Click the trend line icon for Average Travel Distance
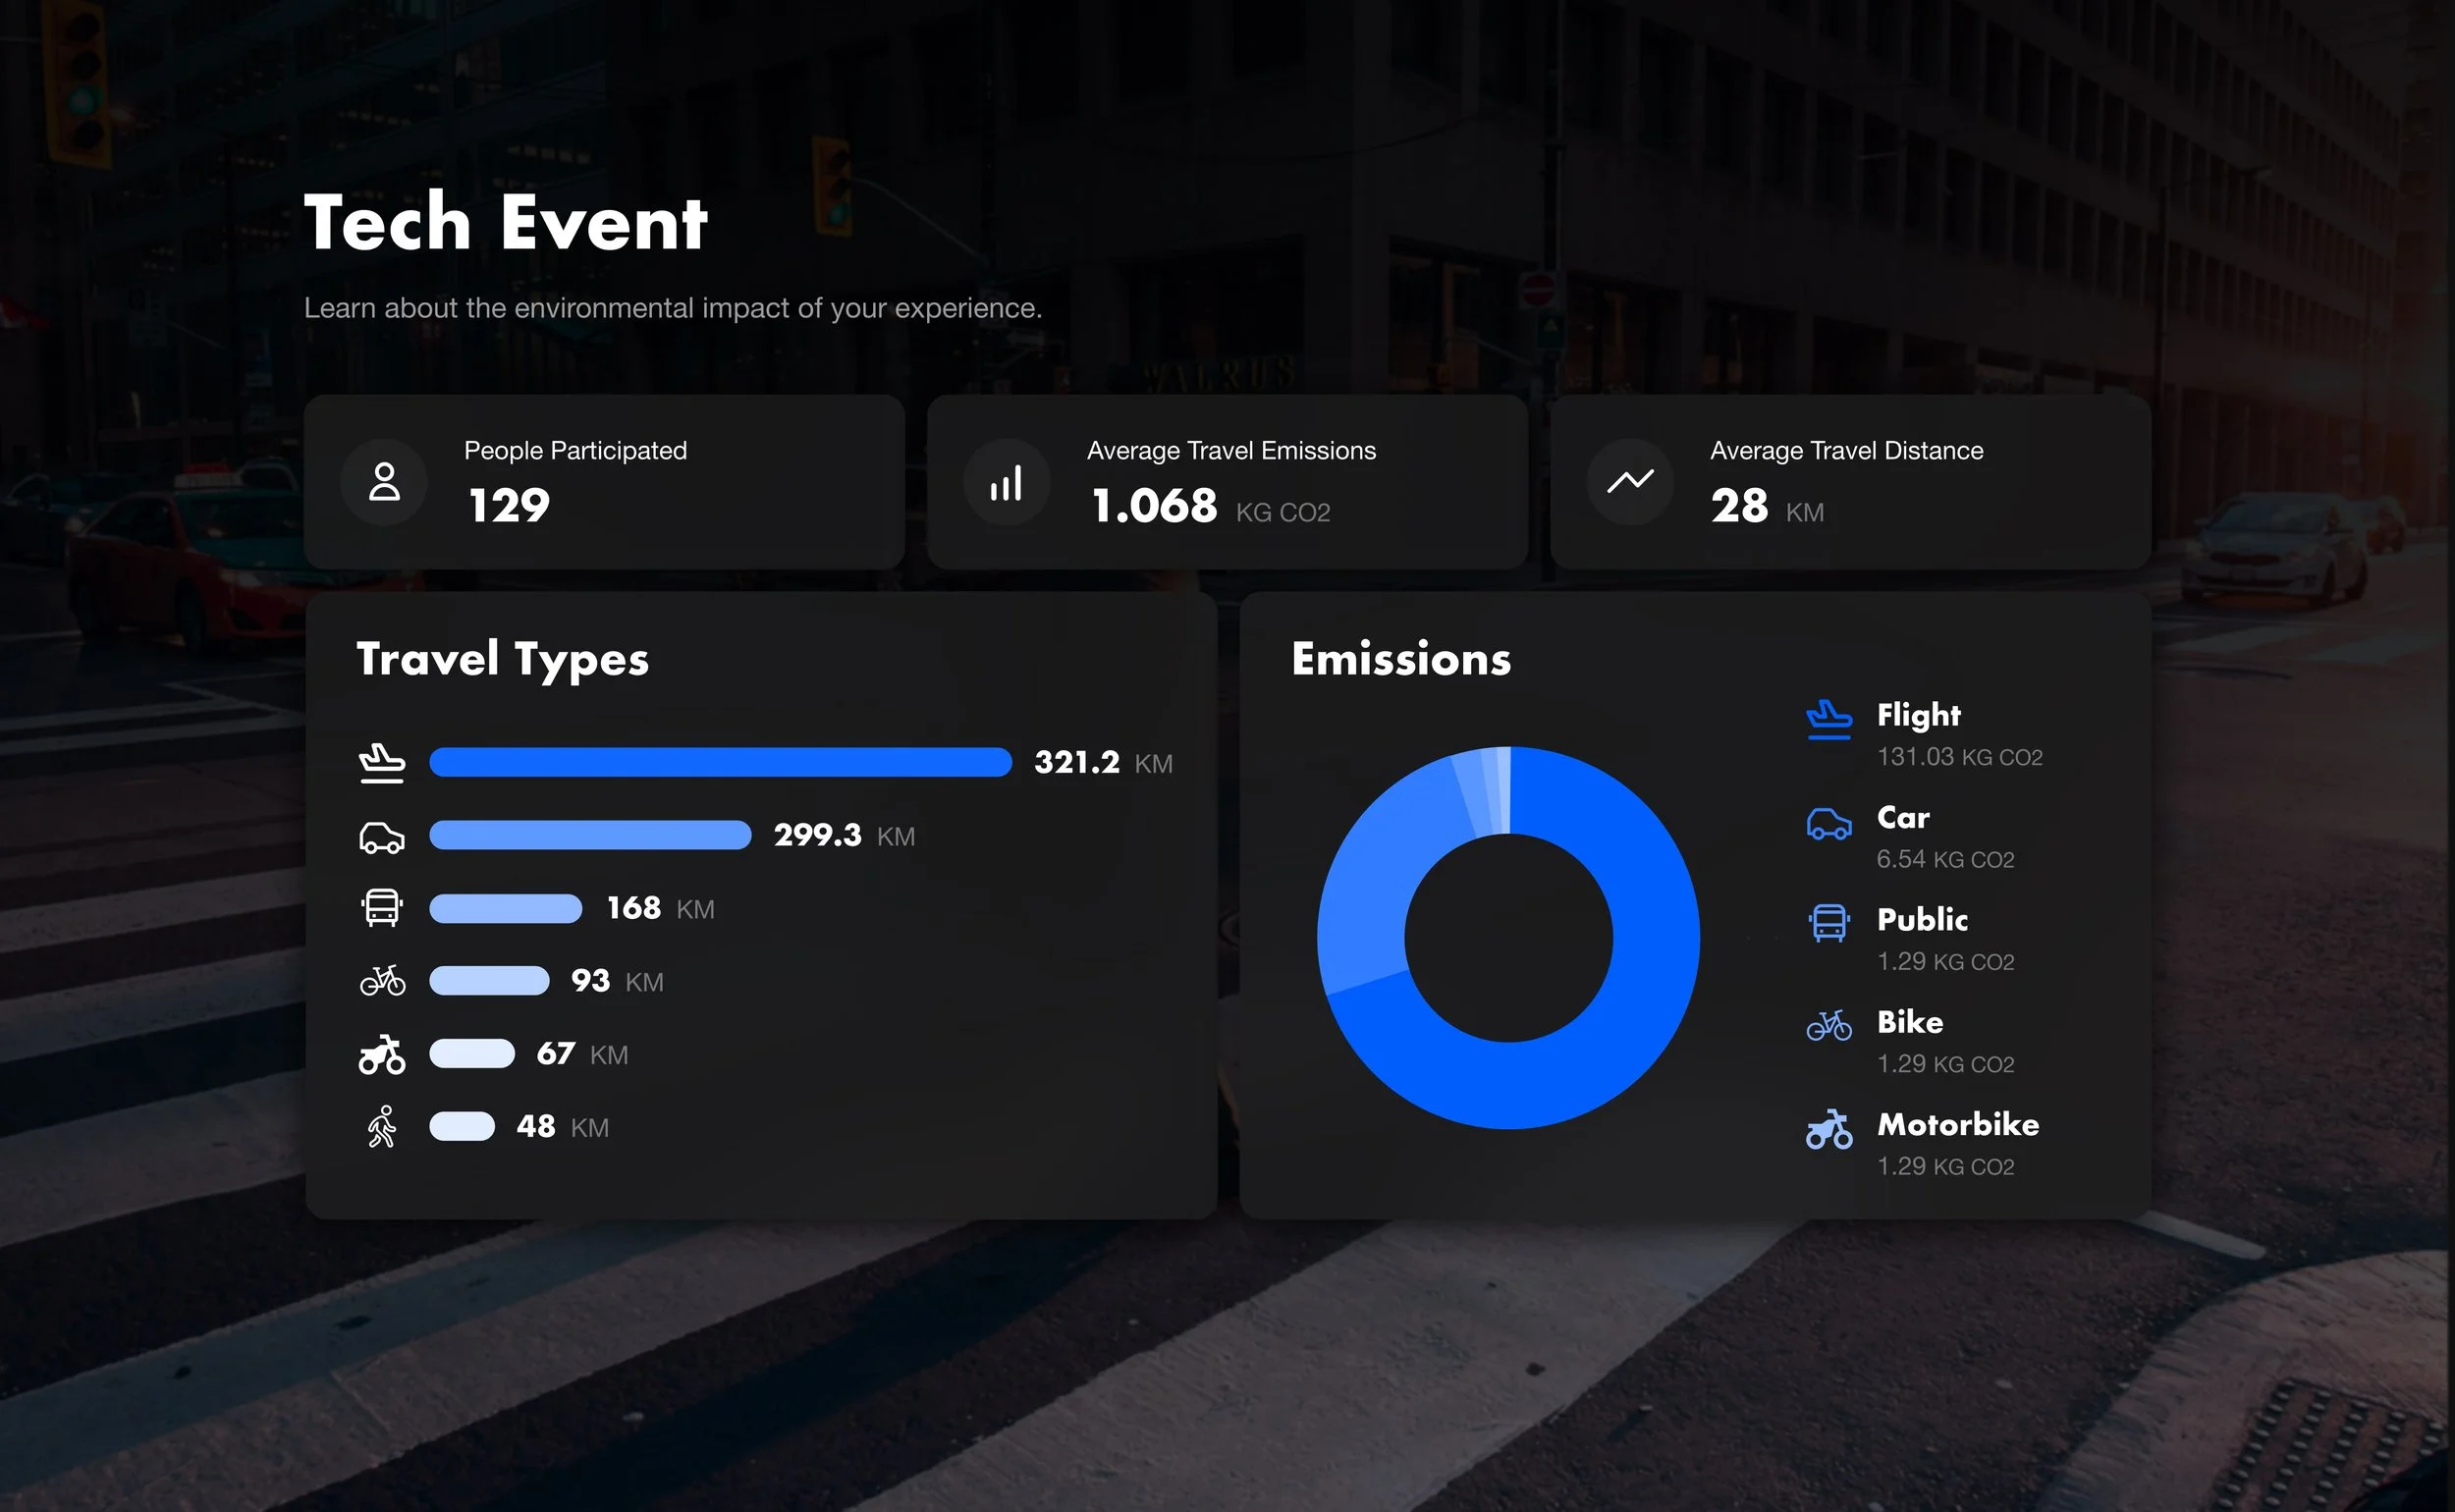Viewport: 2455px width, 1512px height. (1630, 481)
